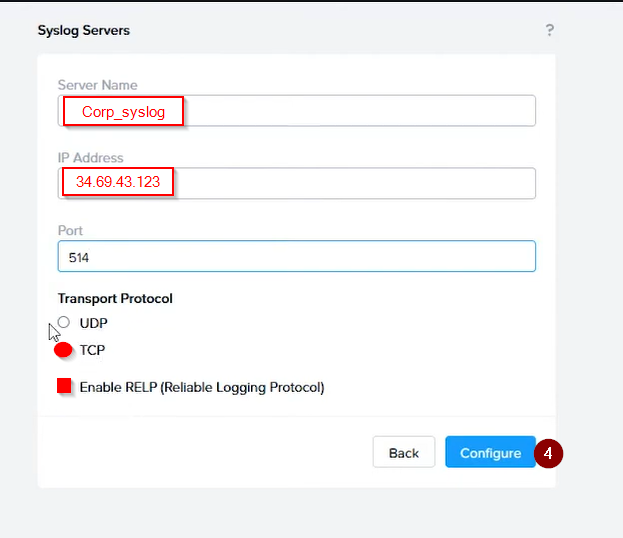Click the 34.69.43.123 highlighted value
623x538 pixels.
point(118,182)
